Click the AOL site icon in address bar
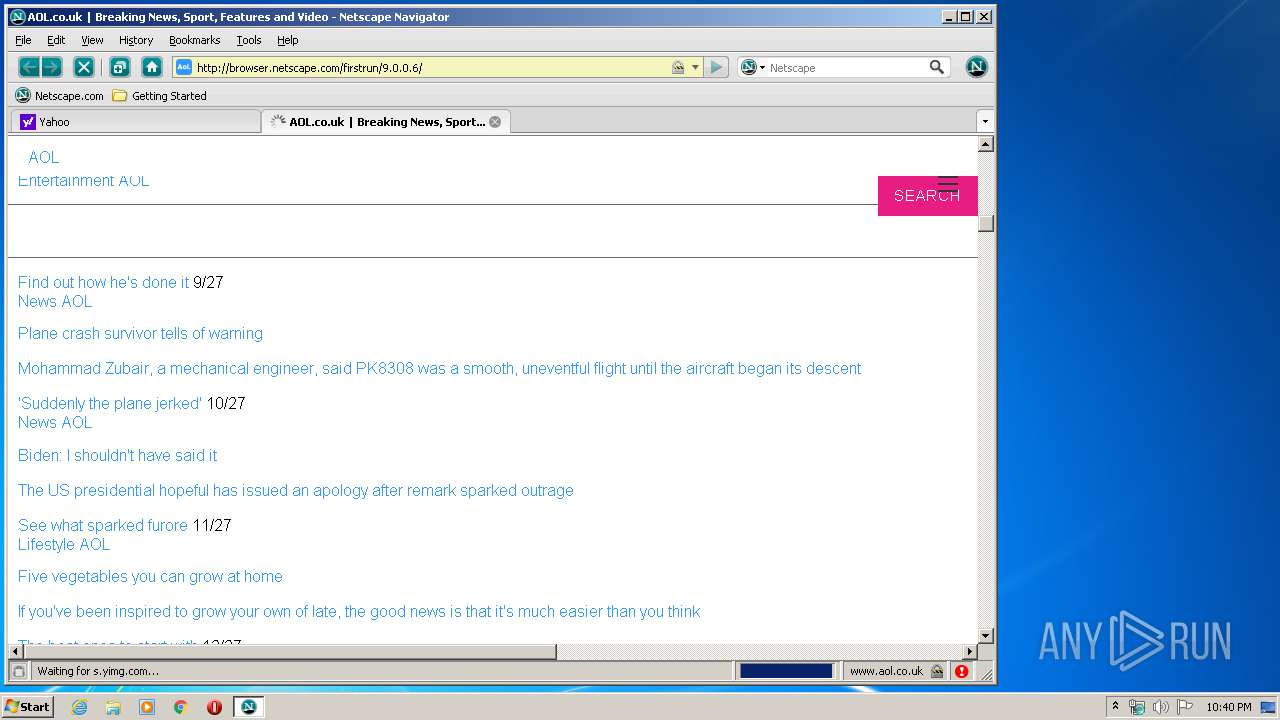This screenshot has width=1280, height=720. click(x=184, y=67)
